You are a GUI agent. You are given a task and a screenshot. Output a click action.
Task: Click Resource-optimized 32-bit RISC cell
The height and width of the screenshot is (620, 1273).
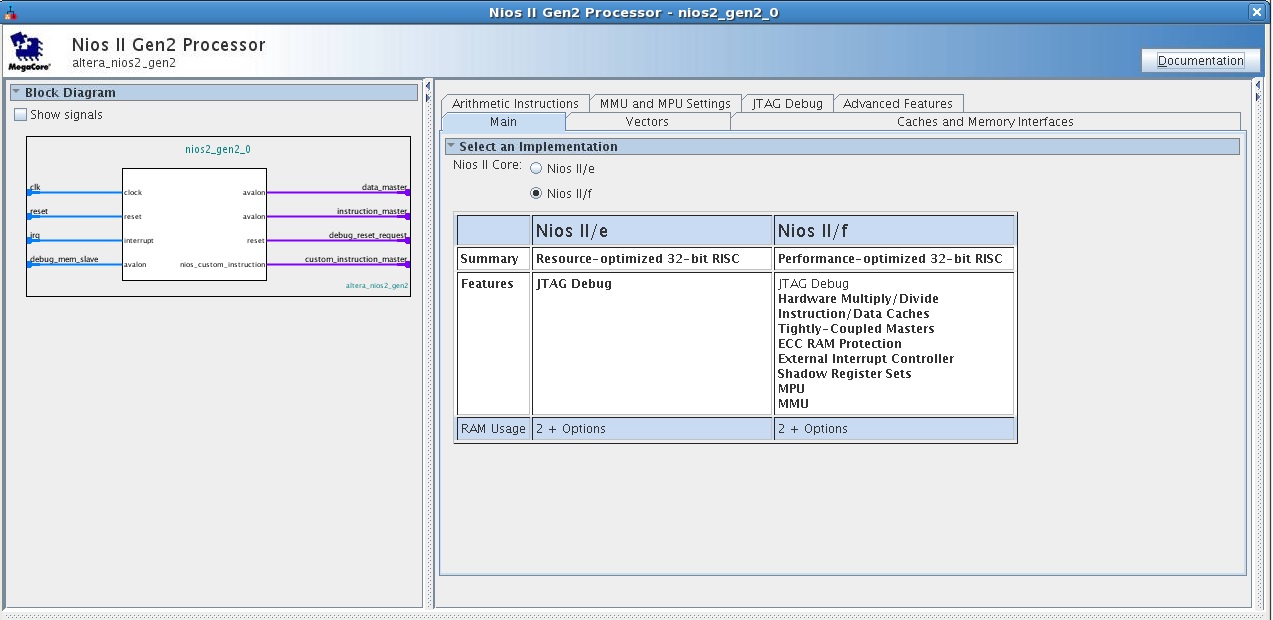pos(652,259)
